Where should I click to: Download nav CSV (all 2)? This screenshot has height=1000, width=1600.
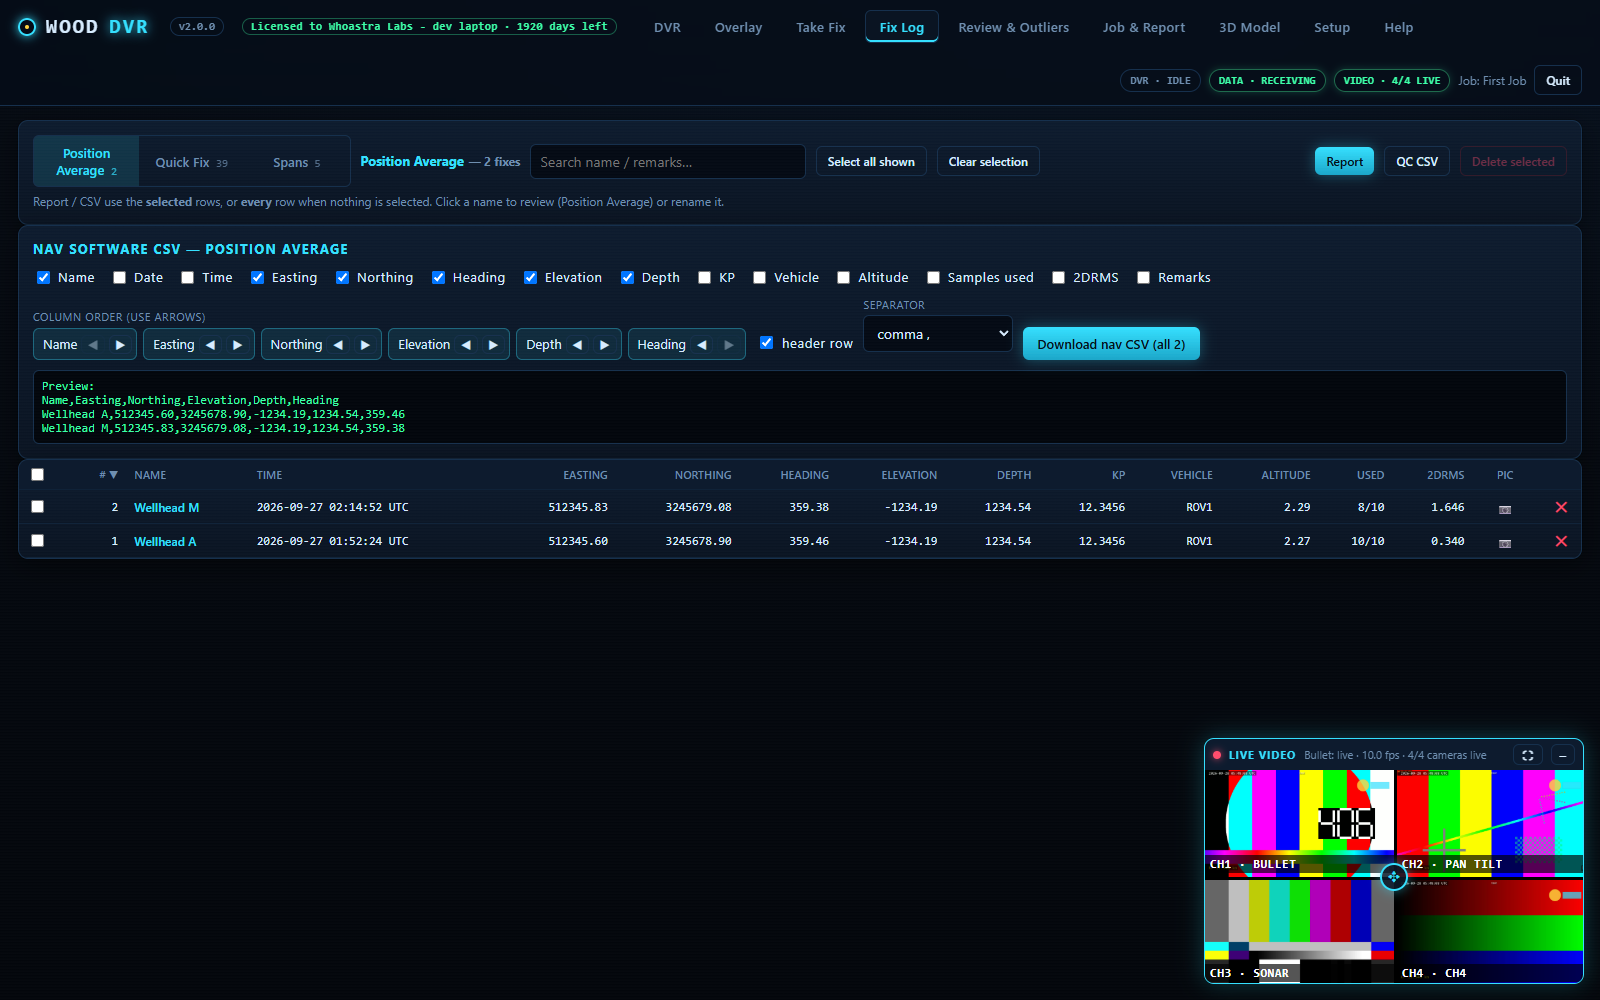(x=1111, y=344)
